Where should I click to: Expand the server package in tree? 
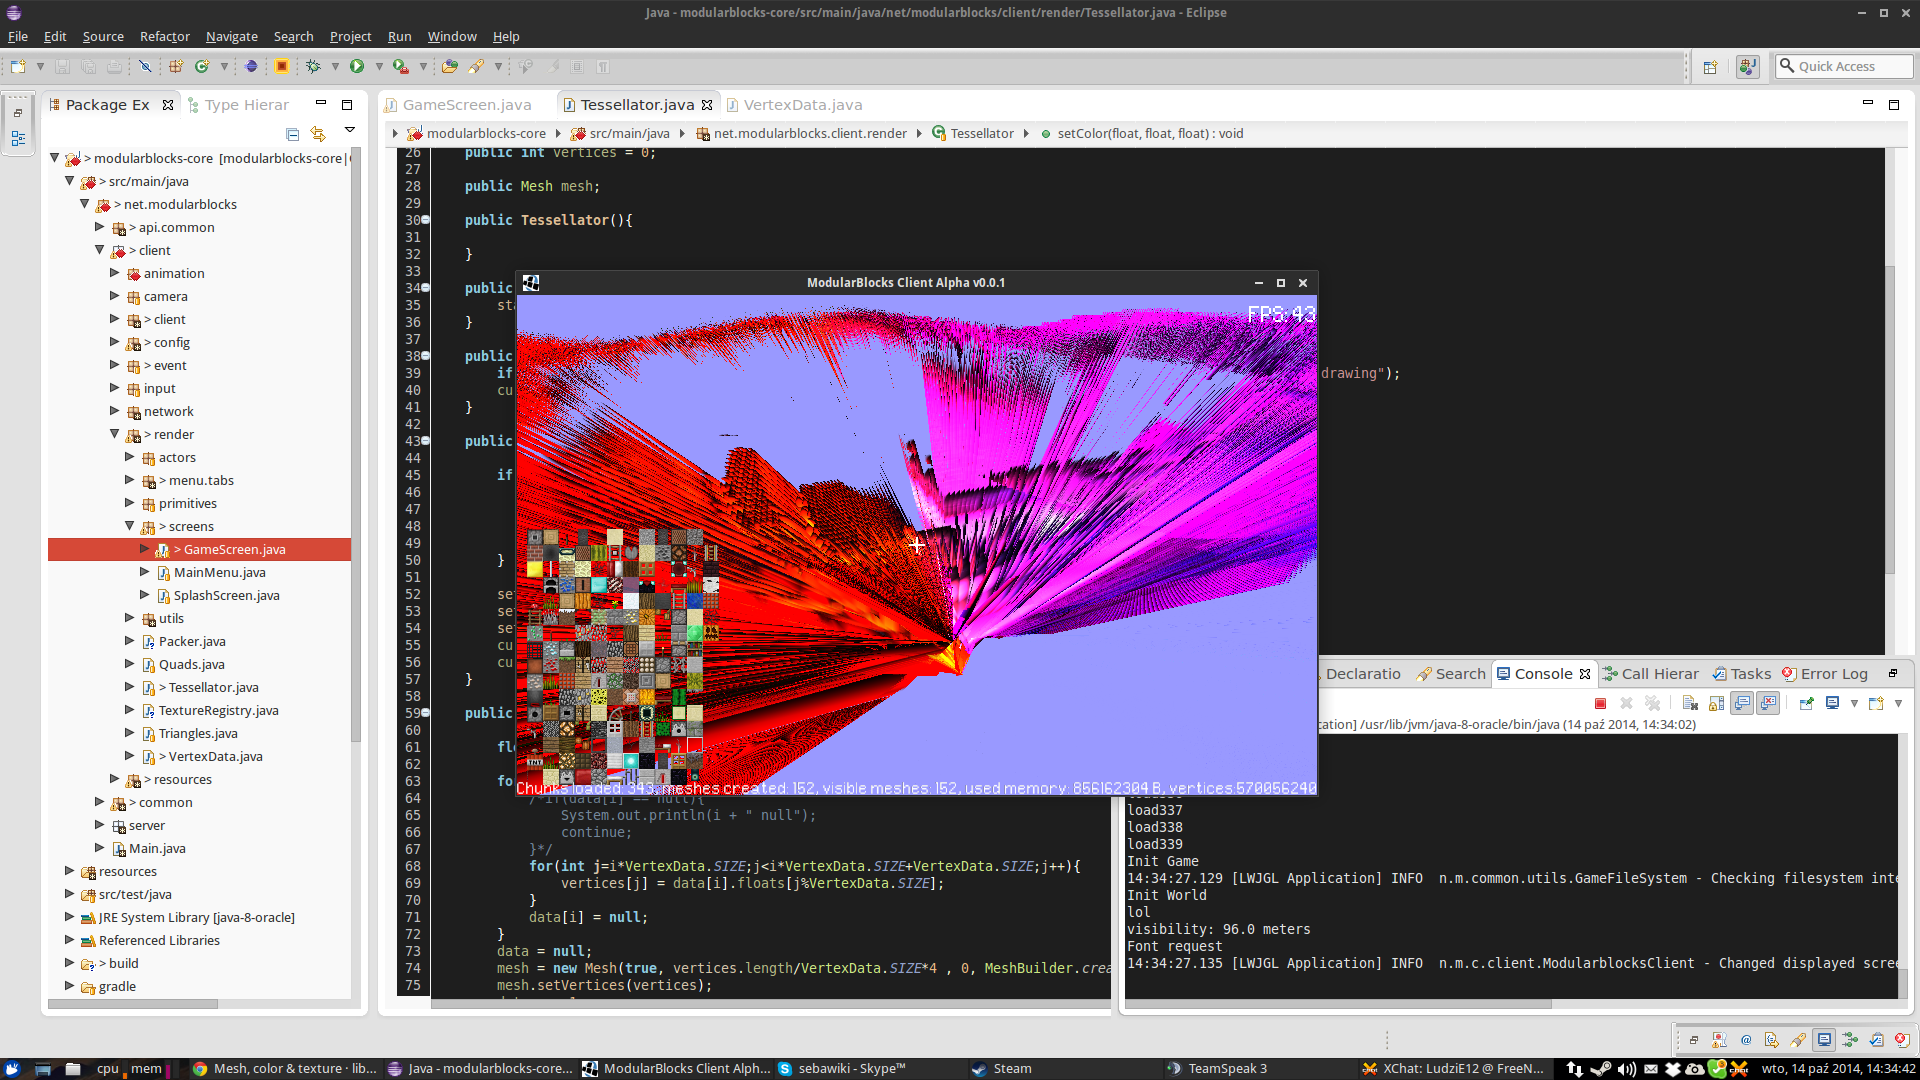click(x=99, y=825)
